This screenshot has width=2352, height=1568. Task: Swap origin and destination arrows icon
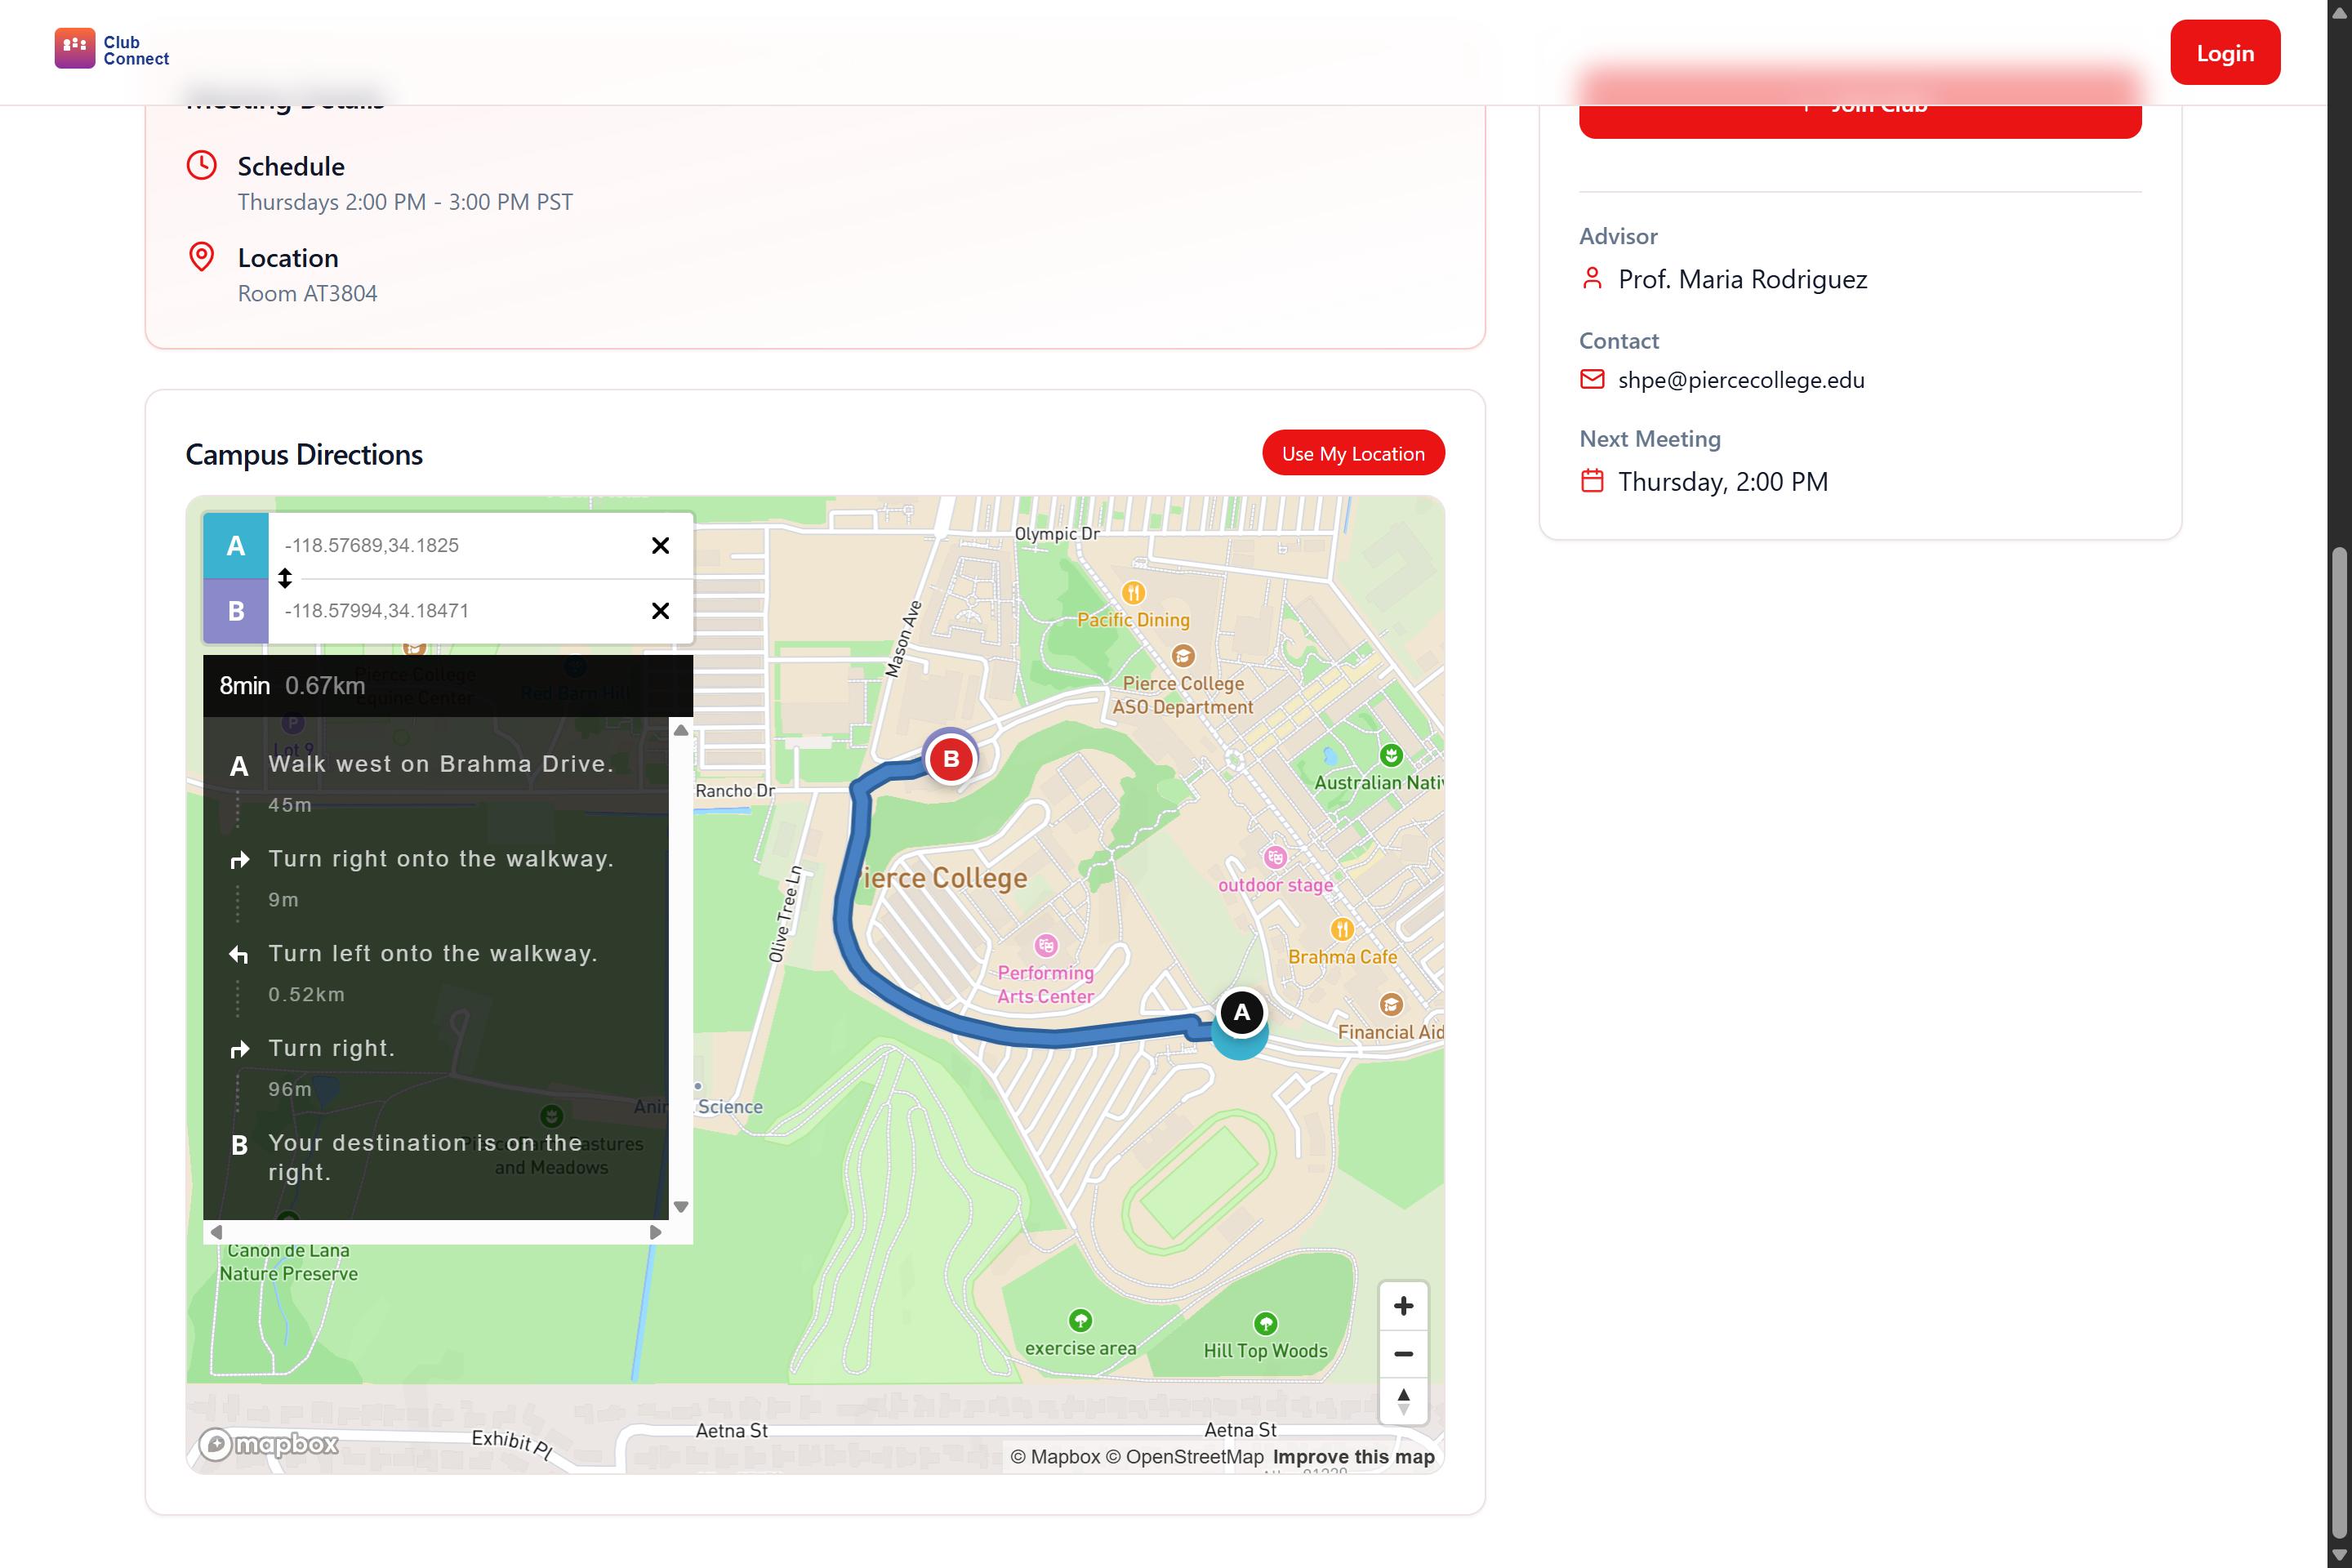point(285,578)
